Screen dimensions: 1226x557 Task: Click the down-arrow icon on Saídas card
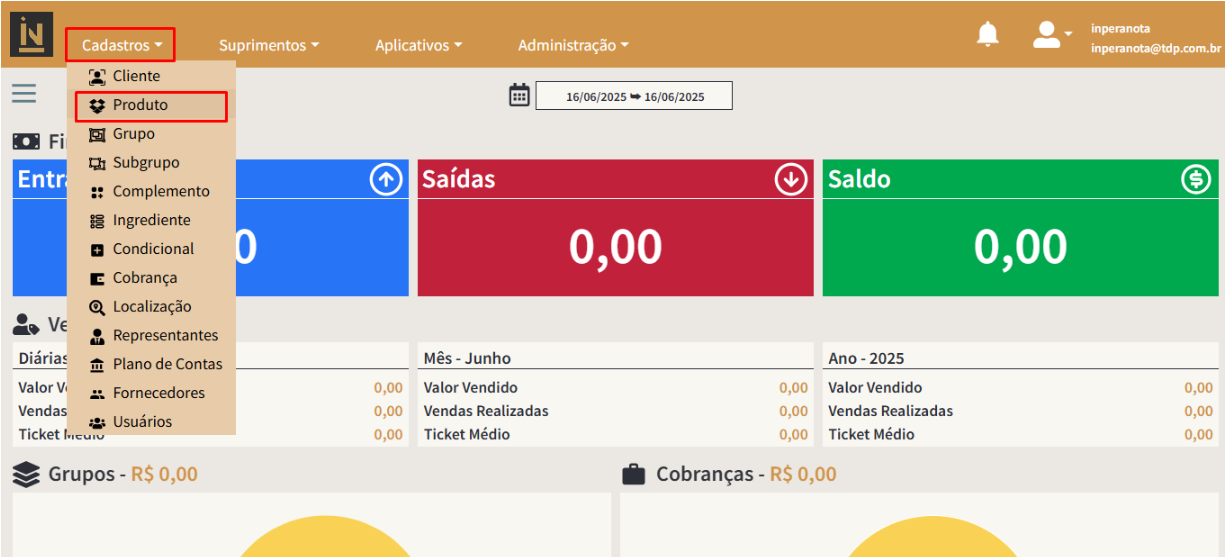(791, 179)
